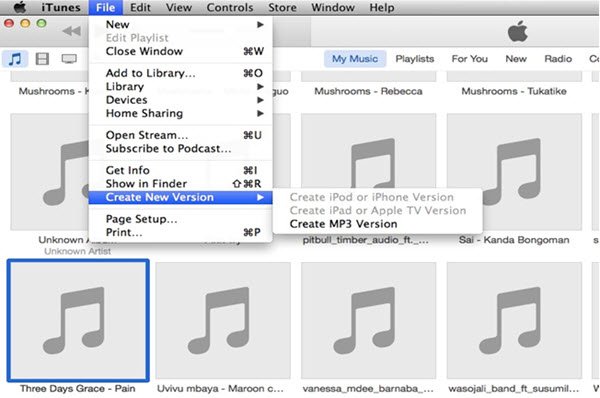This screenshot has height=398, width=600.
Task: Click the red close window button
Action: 9,23
